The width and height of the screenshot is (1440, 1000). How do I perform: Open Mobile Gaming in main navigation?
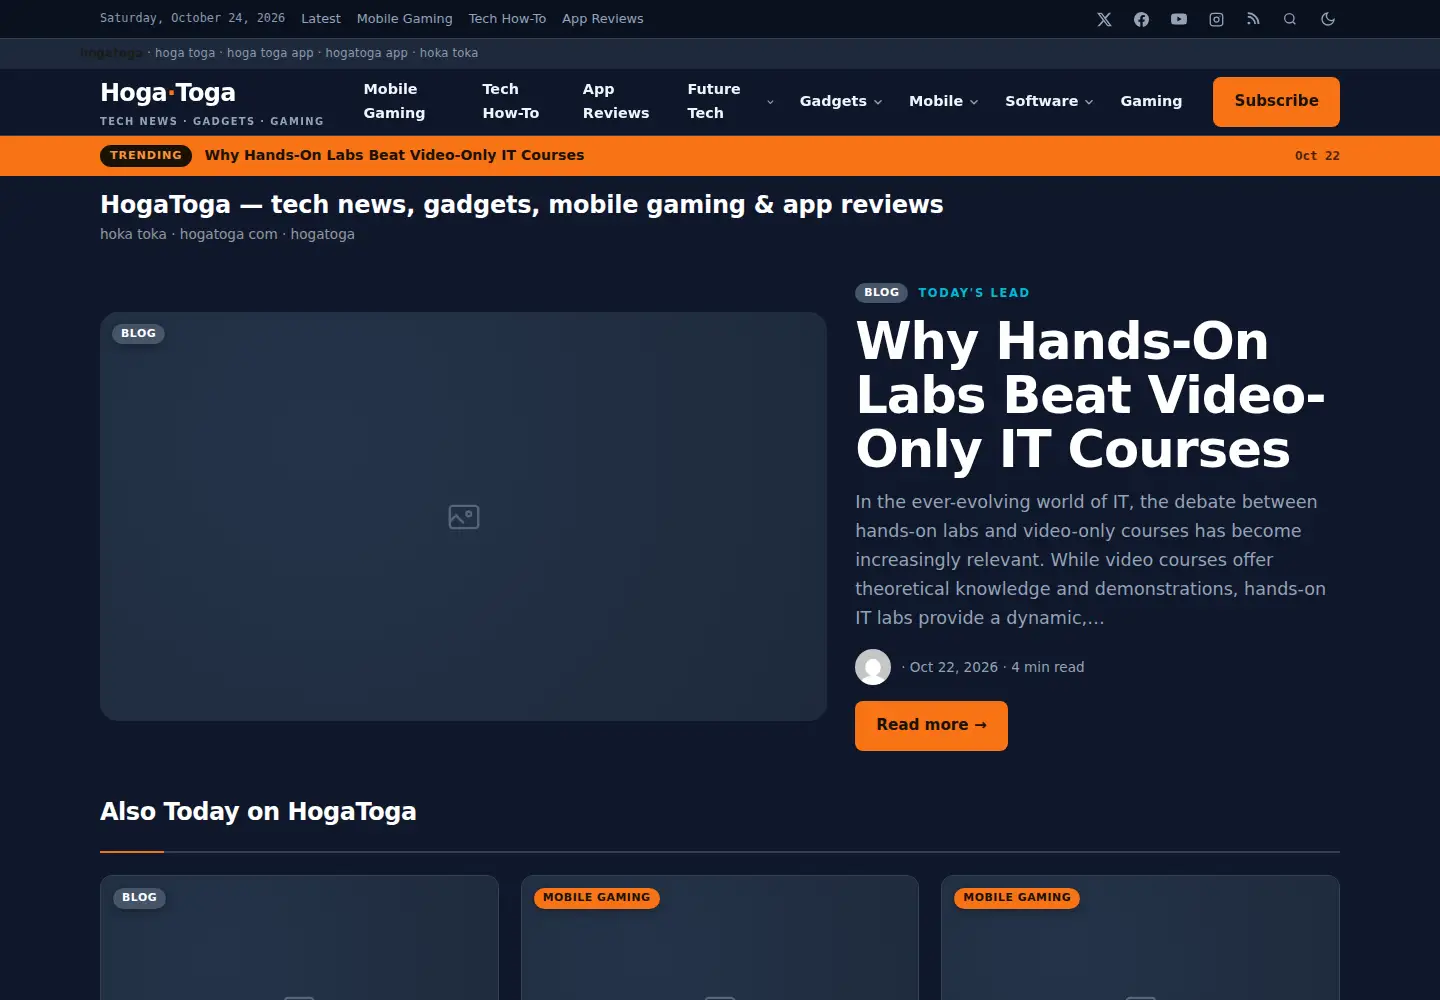394,101
